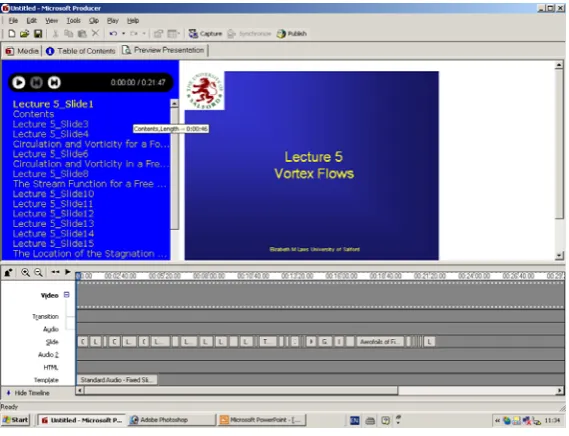Screen dimensions: 569x436
Task: Zoom in on the timeline
Action: 25,272
